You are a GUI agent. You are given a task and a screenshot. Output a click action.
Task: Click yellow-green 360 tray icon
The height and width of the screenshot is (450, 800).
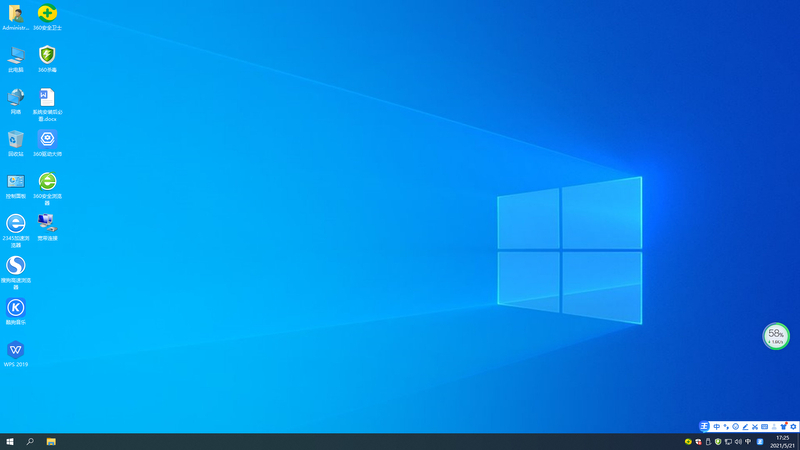tap(688, 442)
